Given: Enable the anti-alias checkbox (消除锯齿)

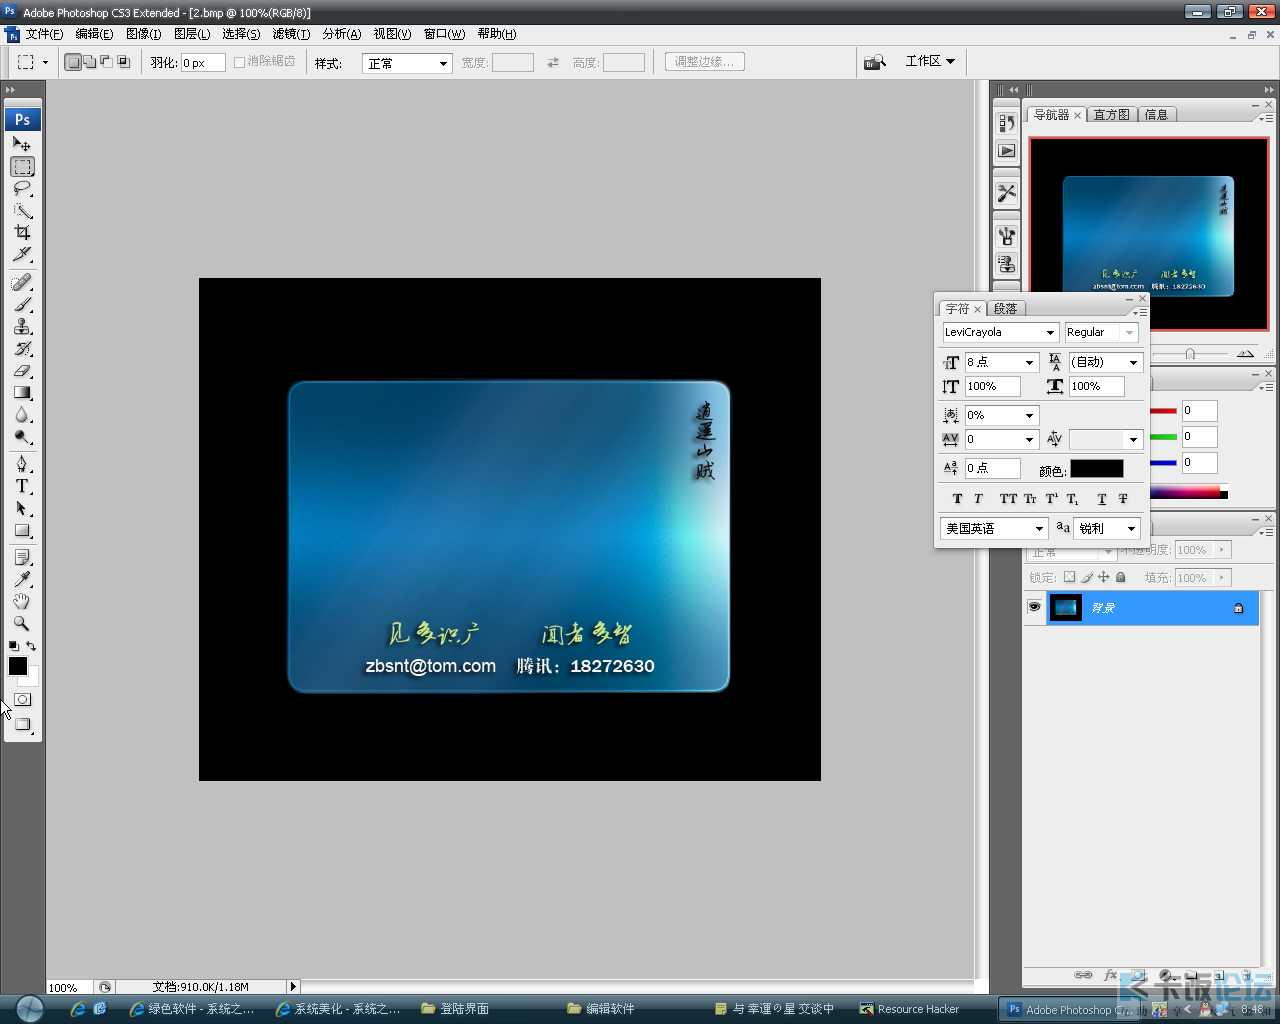Looking at the screenshot, I should pyautogui.click(x=239, y=62).
